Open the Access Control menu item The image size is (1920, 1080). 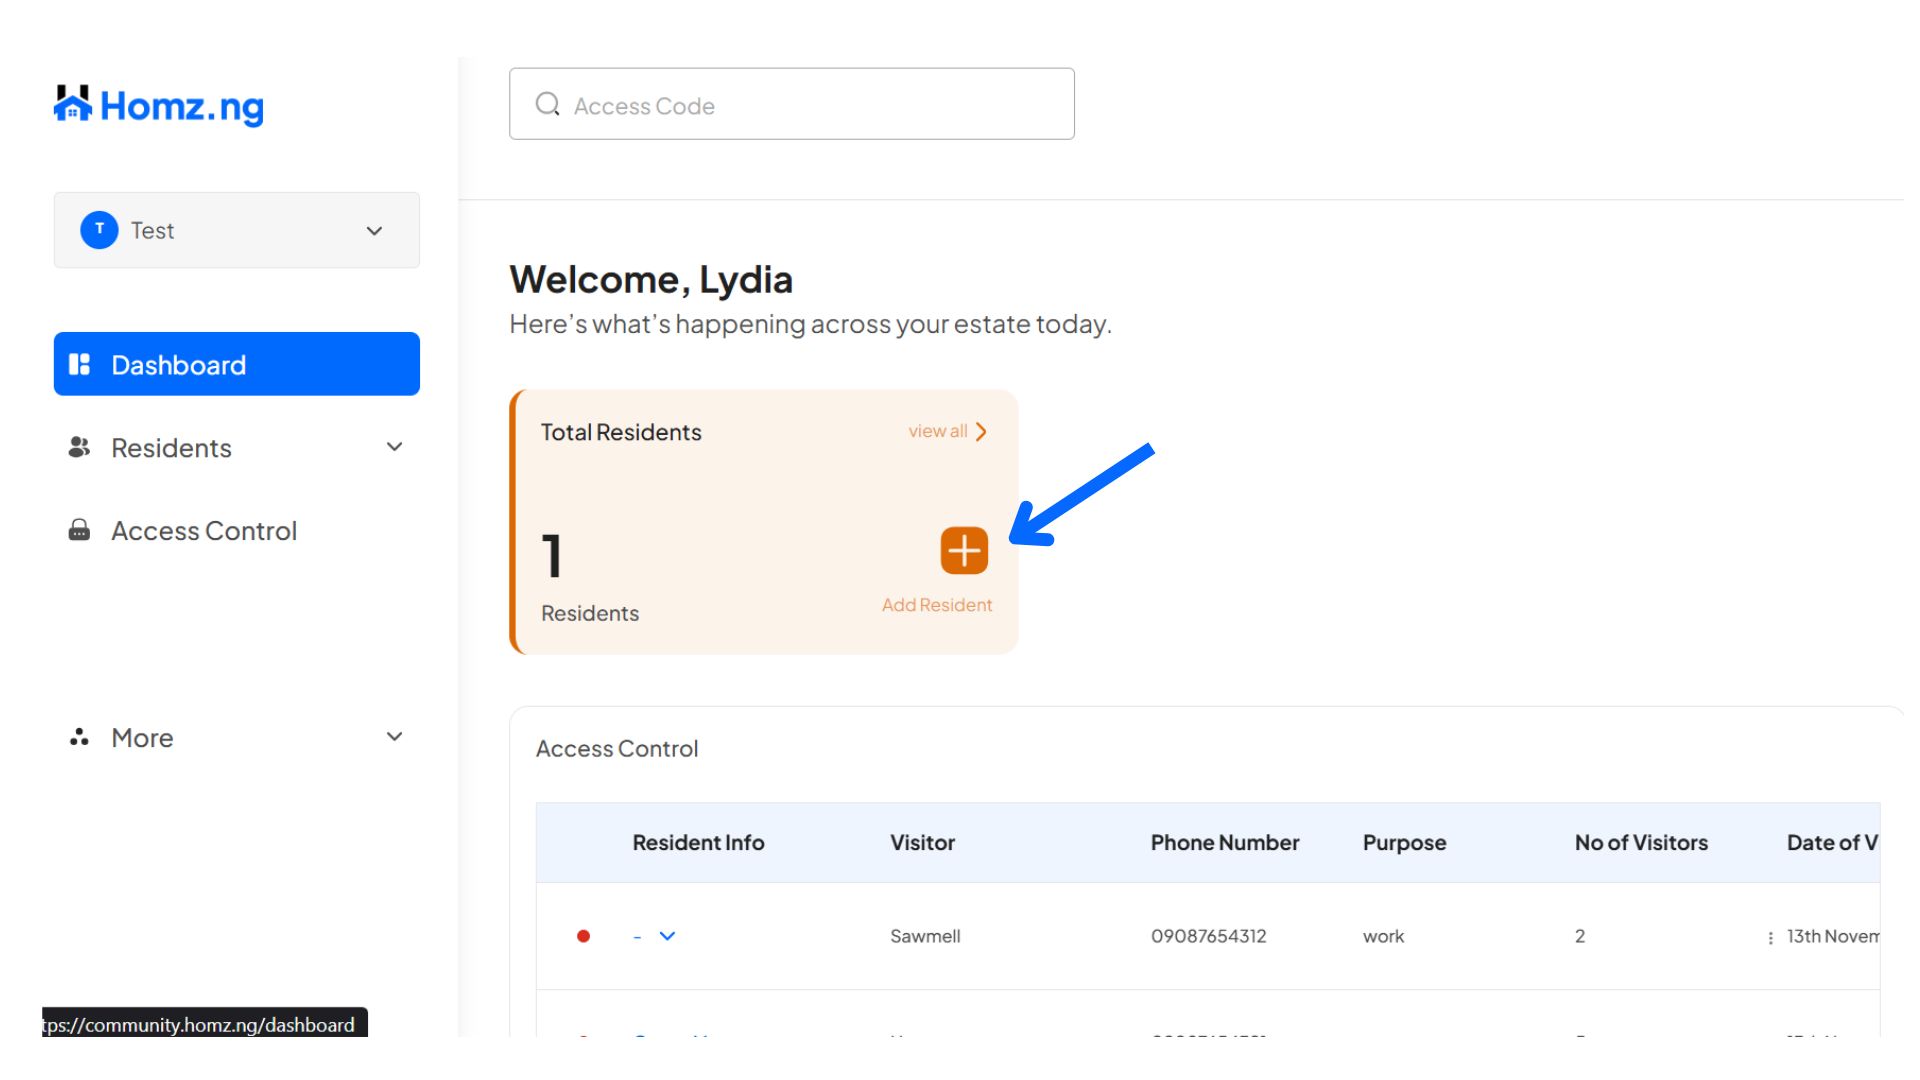[x=204, y=531]
